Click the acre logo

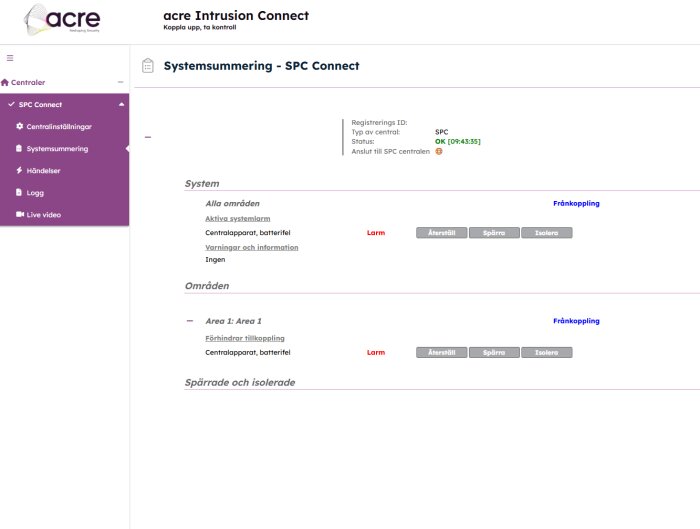click(x=62, y=19)
